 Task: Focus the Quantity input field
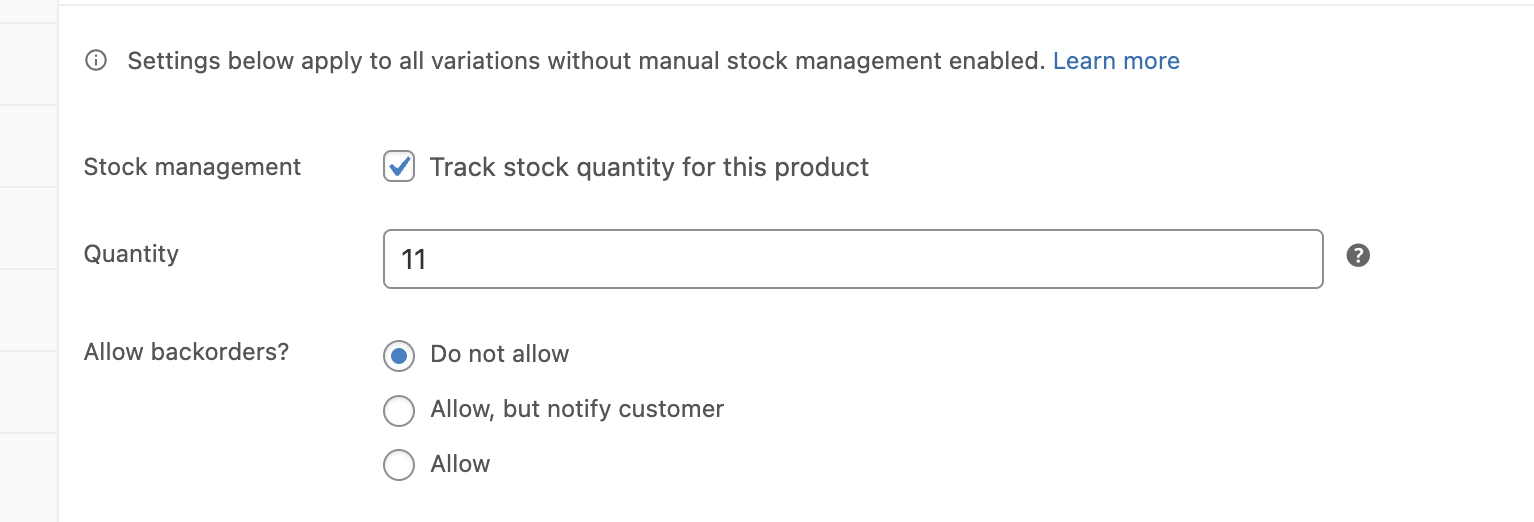click(x=852, y=260)
